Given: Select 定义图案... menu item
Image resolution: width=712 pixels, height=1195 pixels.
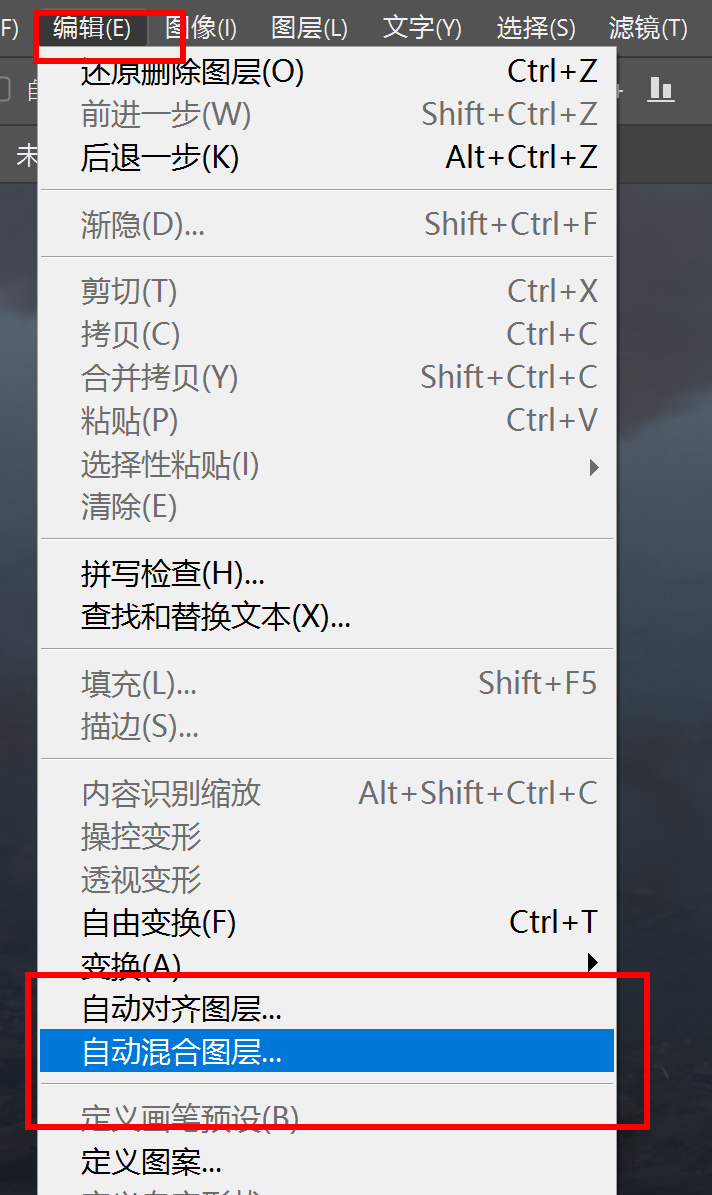Looking at the screenshot, I should pos(152,1162).
